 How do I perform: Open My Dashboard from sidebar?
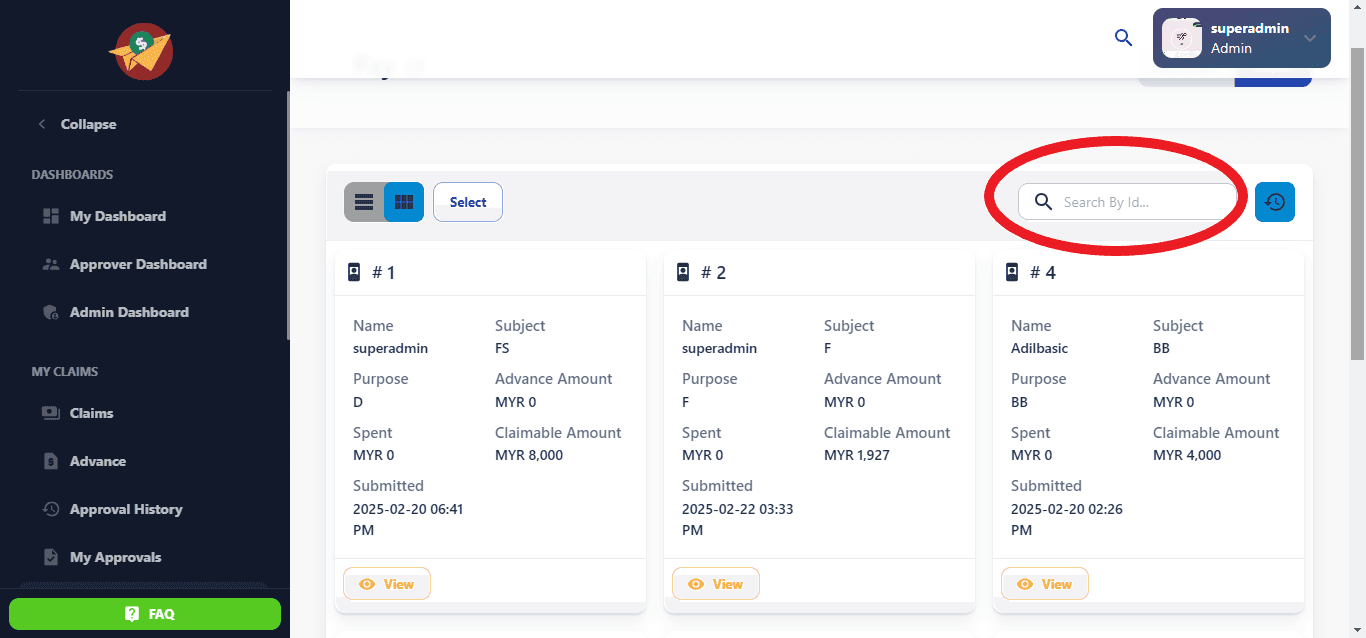coord(117,216)
